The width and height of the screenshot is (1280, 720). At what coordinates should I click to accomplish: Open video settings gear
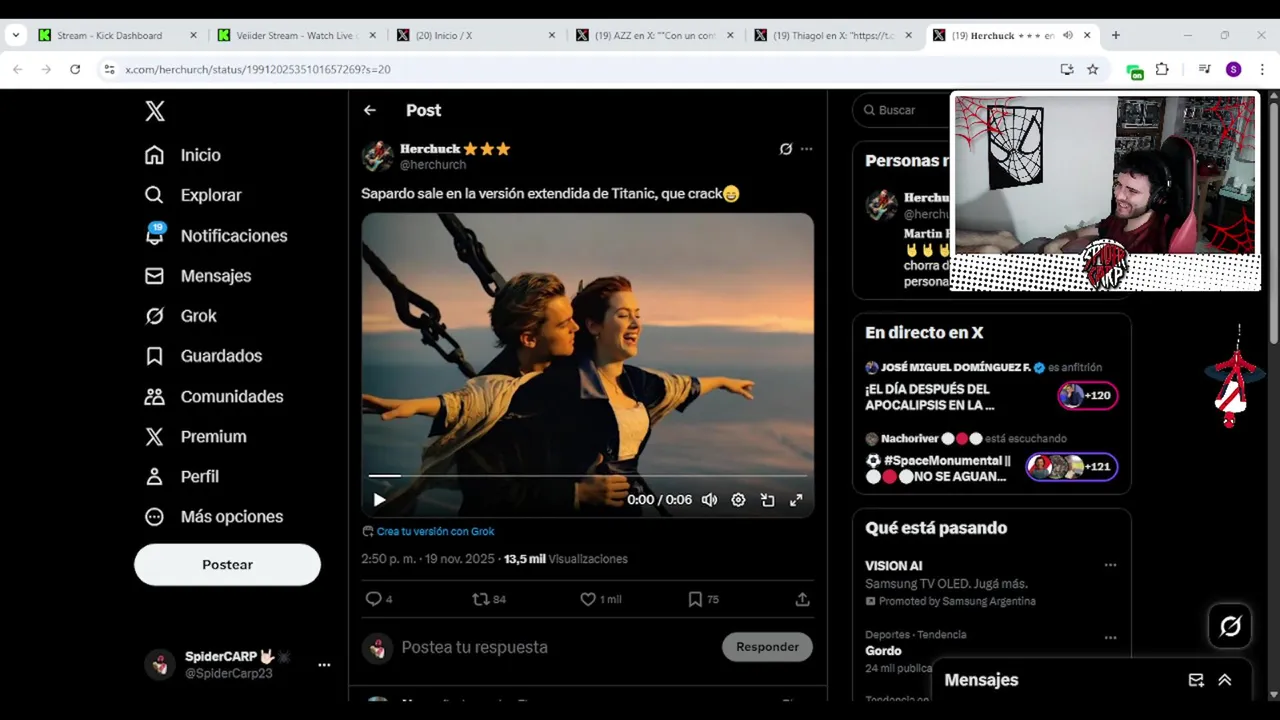(x=738, y=500)
